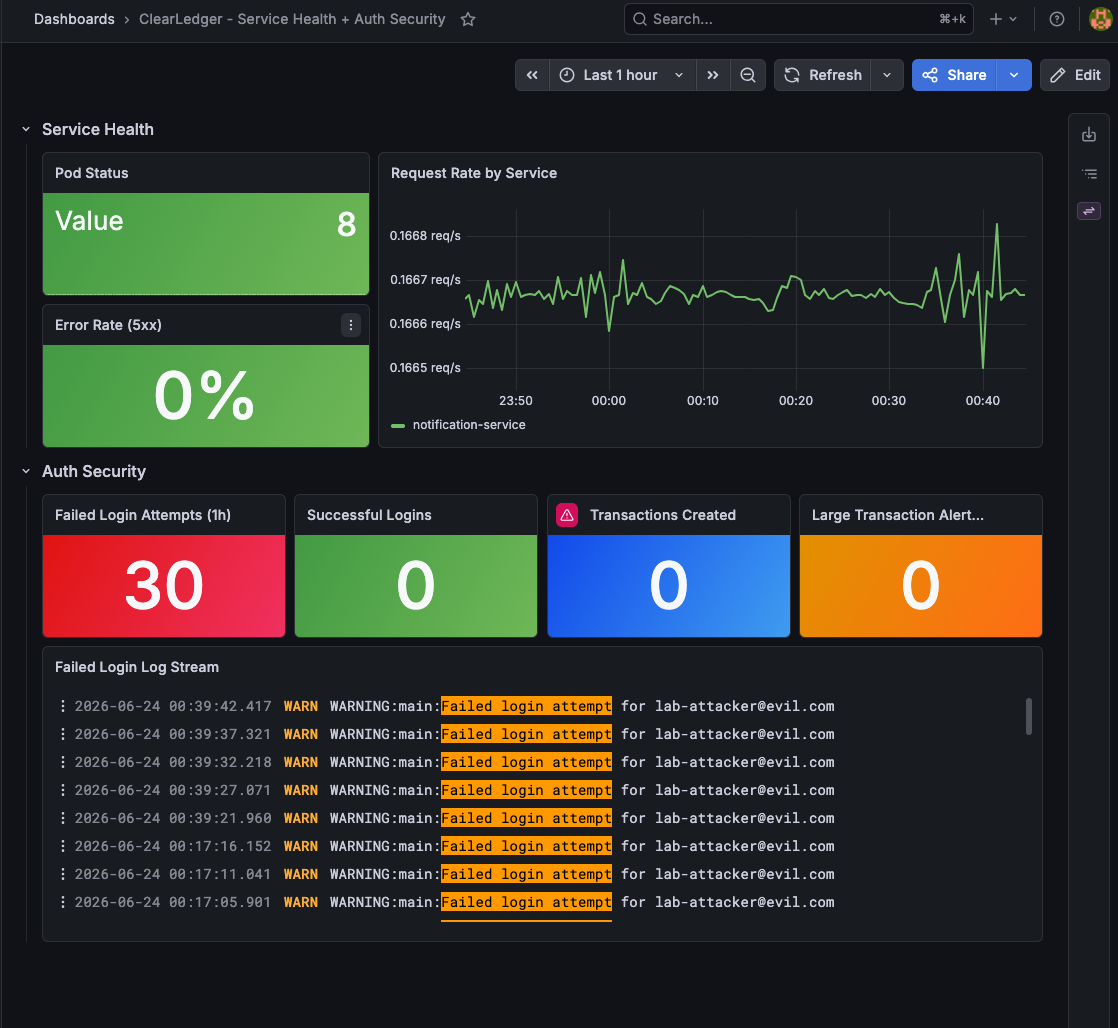The image size is (1118, 1028).
Task: Open the outline icon in right sidebar
Action: 1089,173
